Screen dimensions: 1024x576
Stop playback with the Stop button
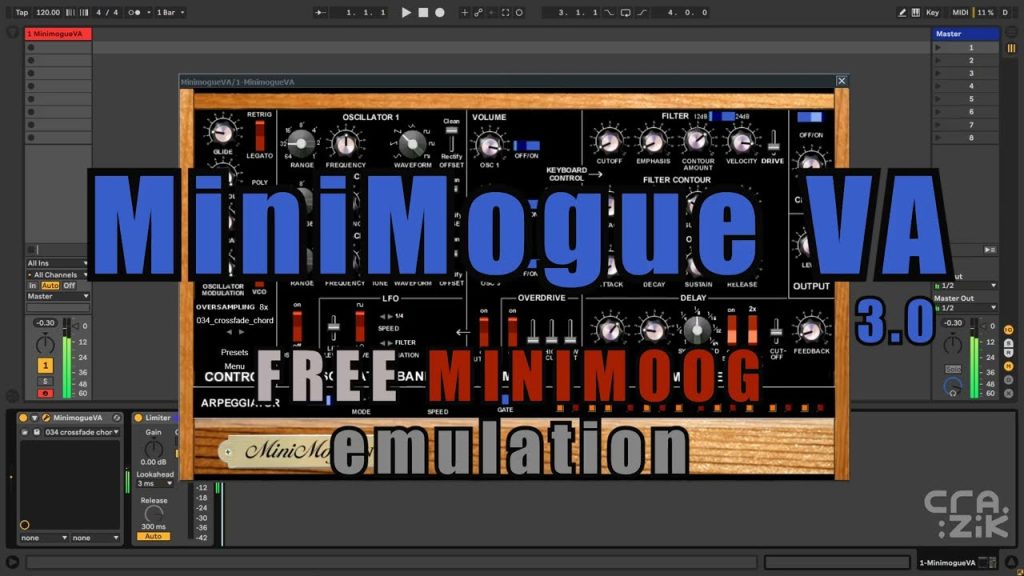coord(423,12)
